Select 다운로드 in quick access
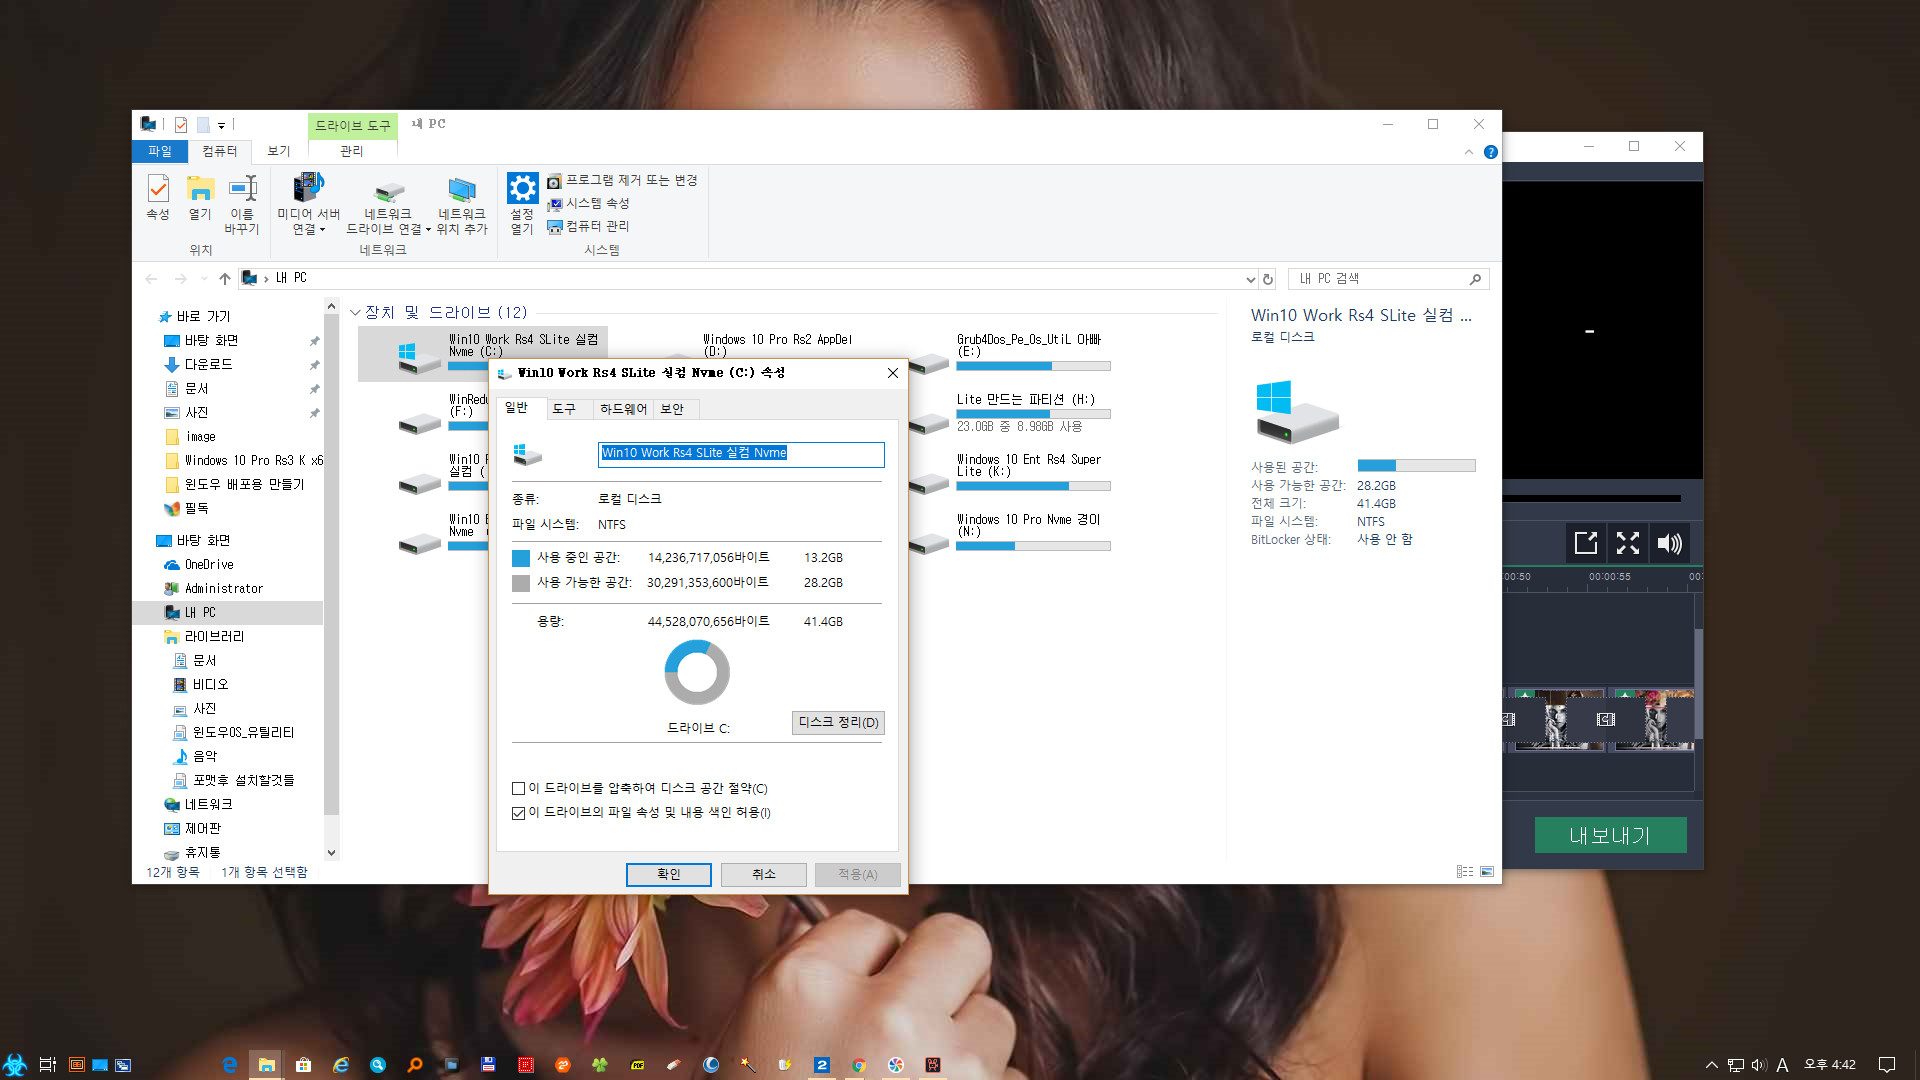The height and width of the screenshot is (1080, 1920). click(x=208, y=365)
